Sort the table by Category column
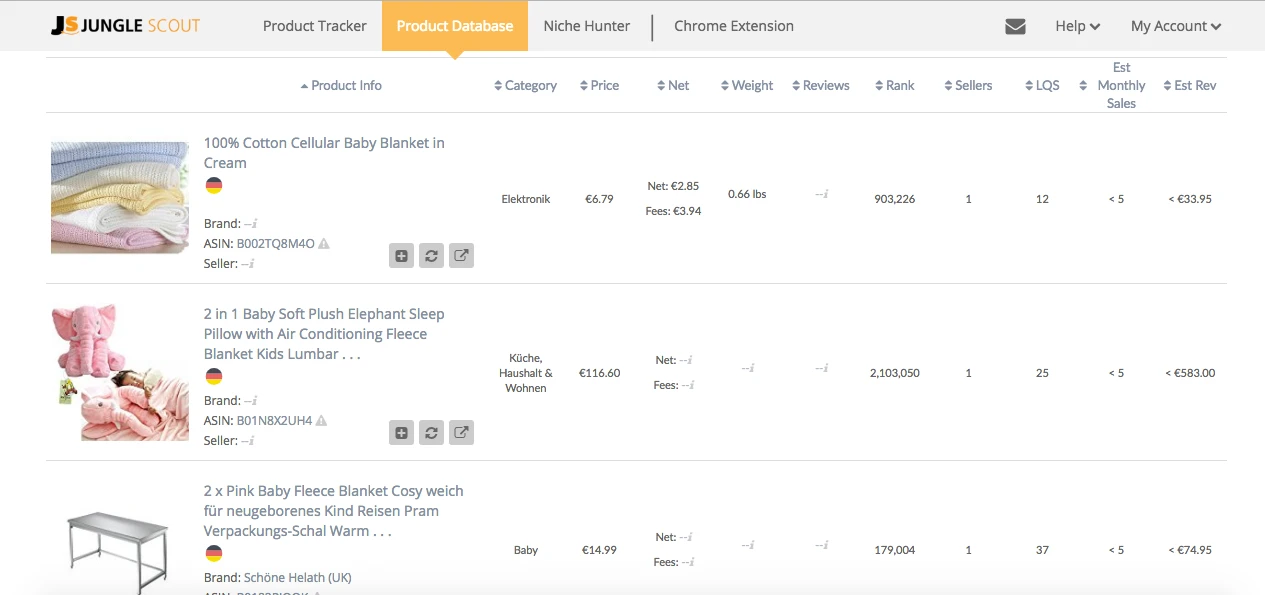This screenshot has width=1265, height=595. coord(525,85)
